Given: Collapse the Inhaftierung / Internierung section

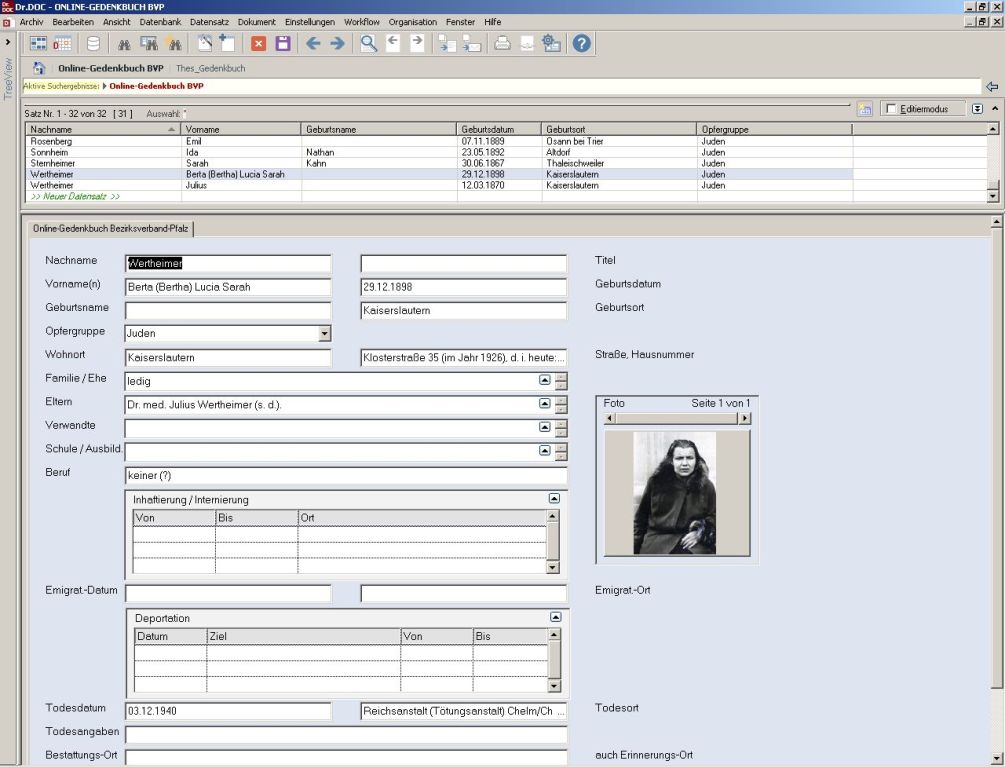Looking at the screenshot, I should (x=554, y=498).
